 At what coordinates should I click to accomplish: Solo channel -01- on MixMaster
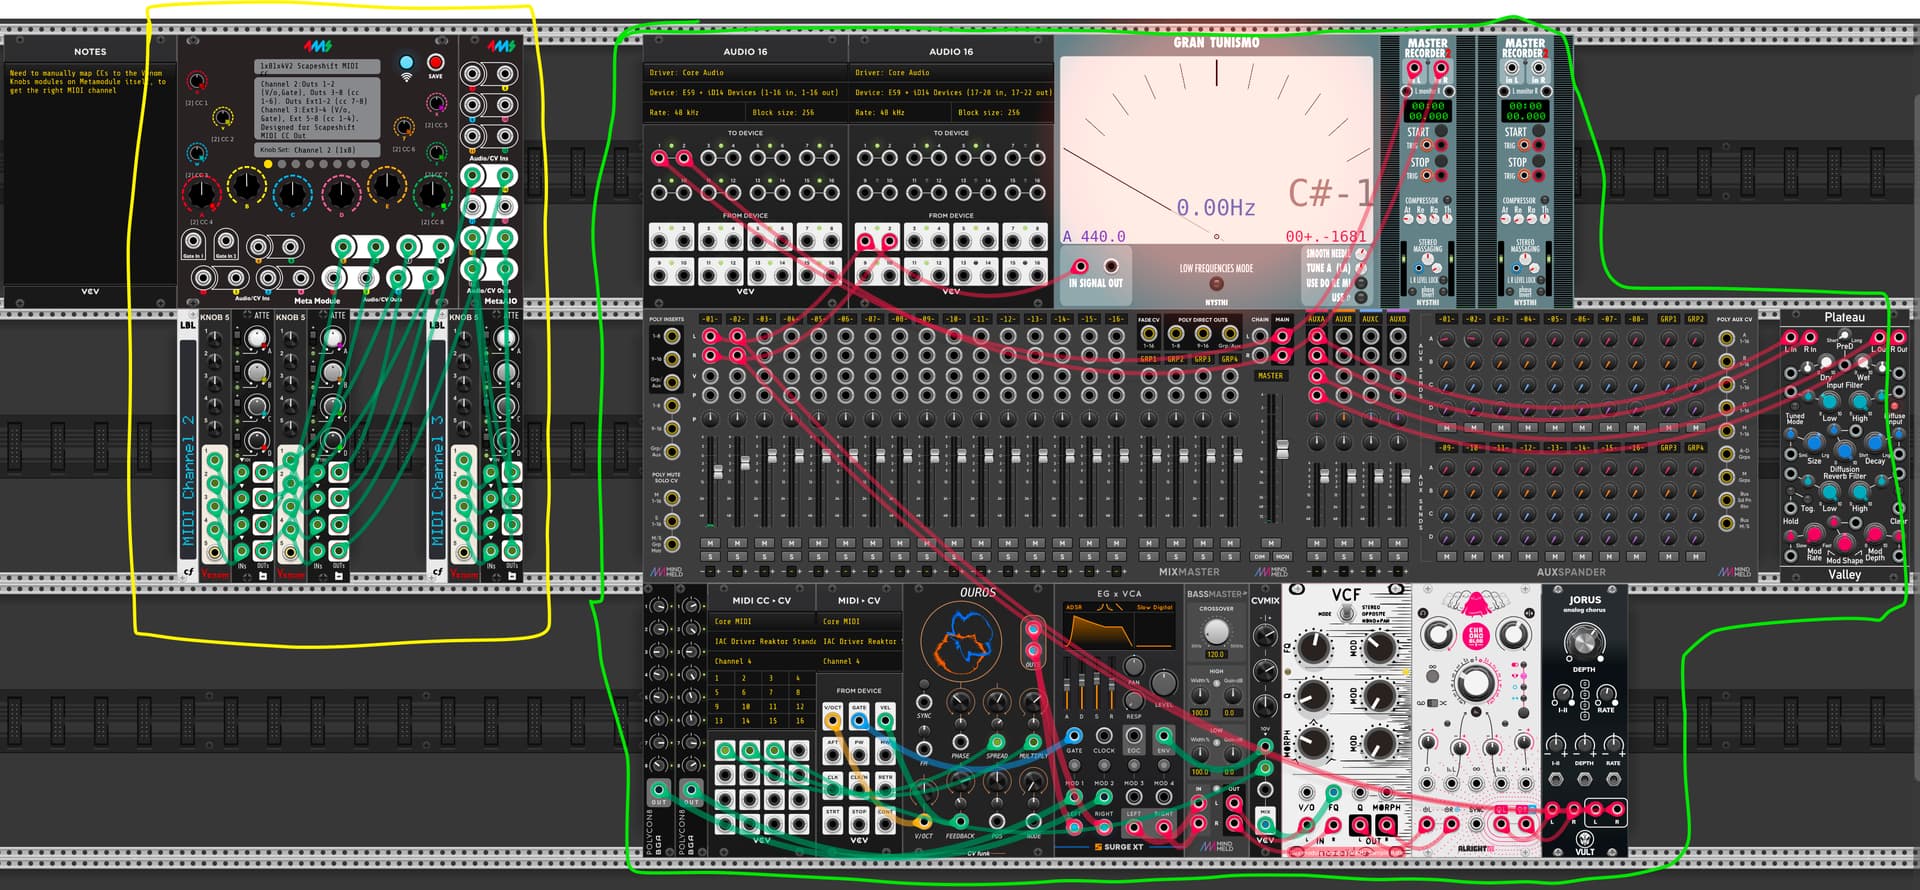point(711,556)
